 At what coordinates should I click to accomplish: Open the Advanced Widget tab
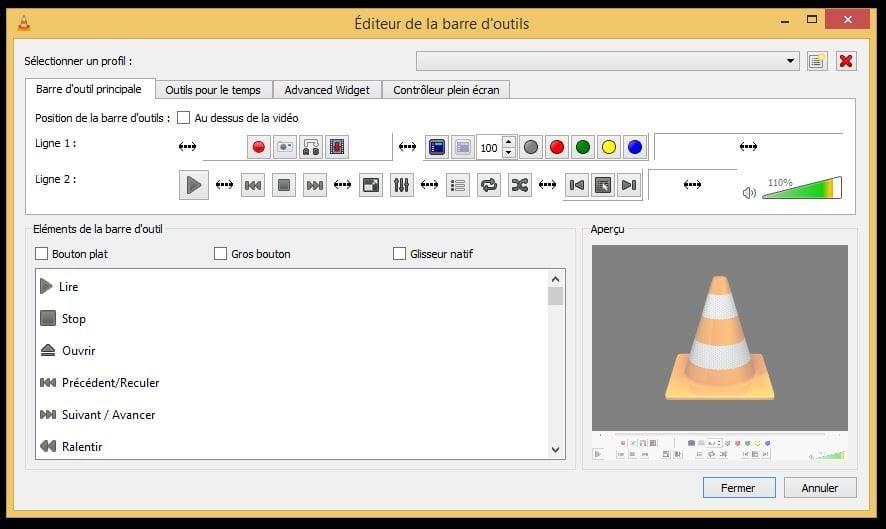coord(327,90)
